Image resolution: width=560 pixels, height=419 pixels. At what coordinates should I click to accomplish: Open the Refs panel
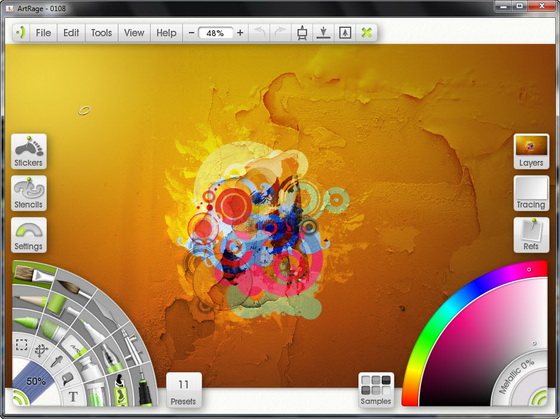[531, 235]
